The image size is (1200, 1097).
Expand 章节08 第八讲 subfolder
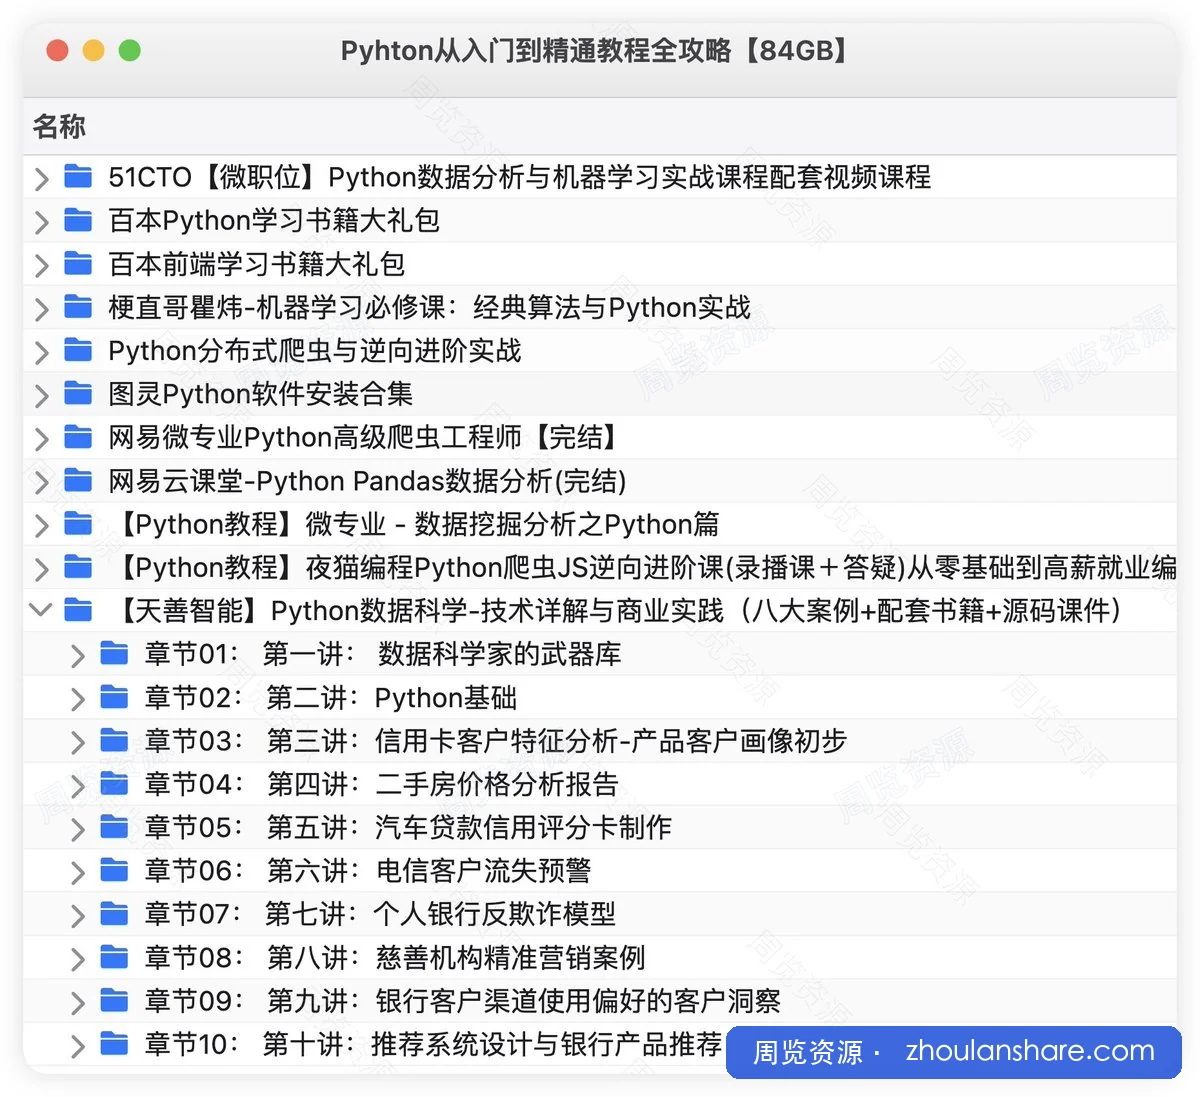pos(78,959)
